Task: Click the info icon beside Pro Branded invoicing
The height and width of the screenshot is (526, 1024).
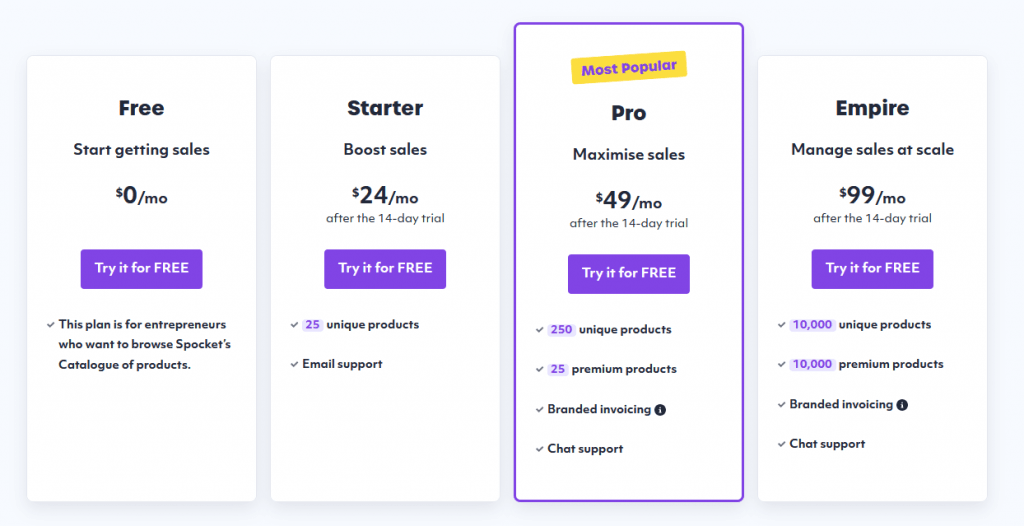Action: 660,410
